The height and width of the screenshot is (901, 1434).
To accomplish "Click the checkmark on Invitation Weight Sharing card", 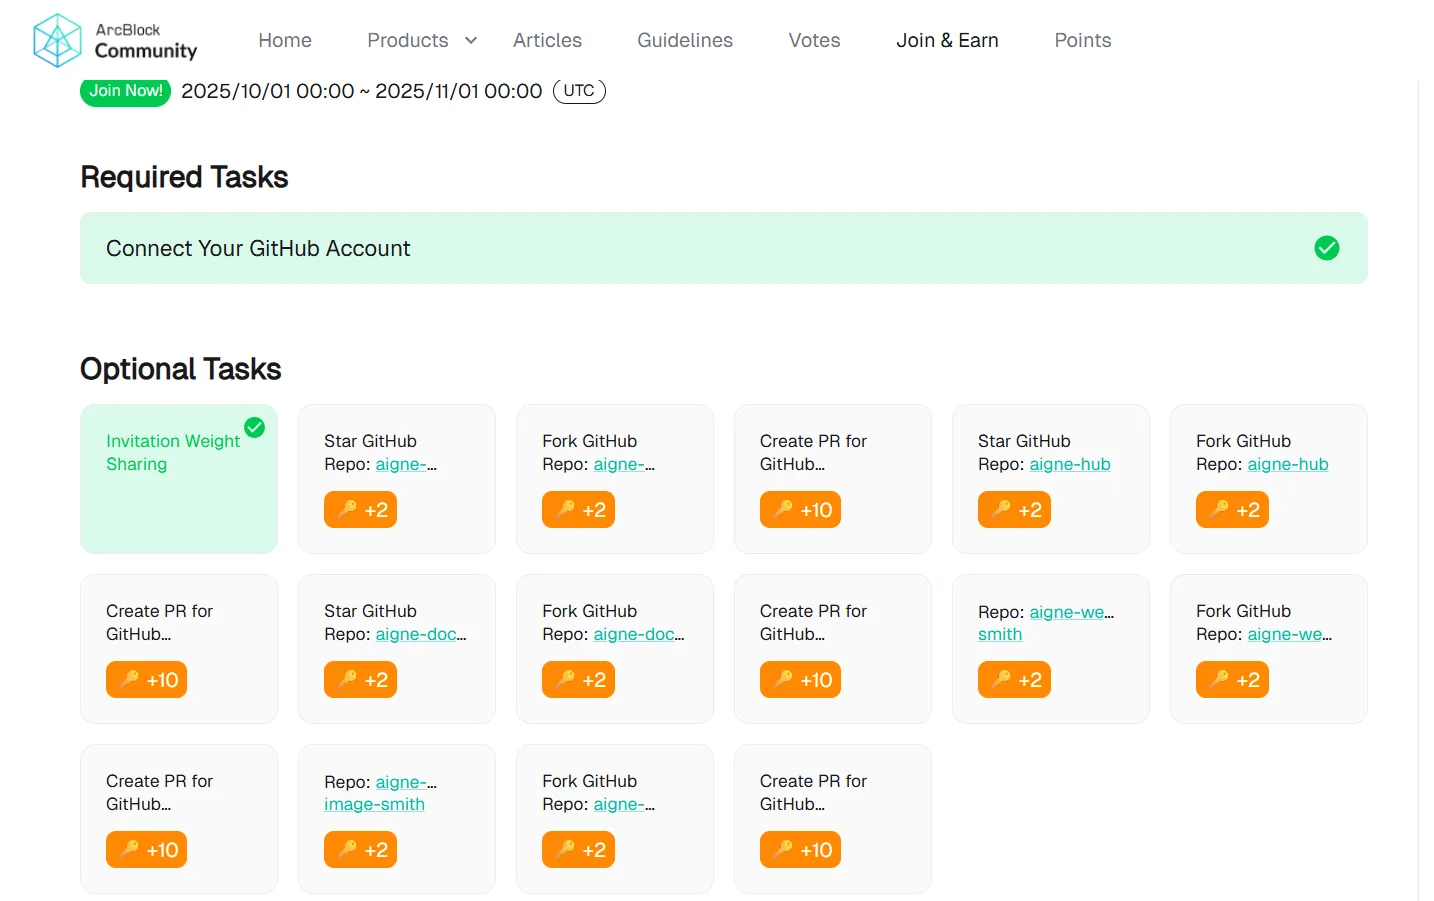I will 255,427.
